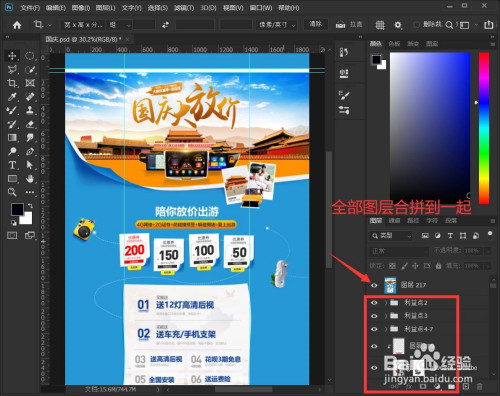Click the 清除 button in options bar
The height and width of the screenshot is (396, 500).
[316, 24]
